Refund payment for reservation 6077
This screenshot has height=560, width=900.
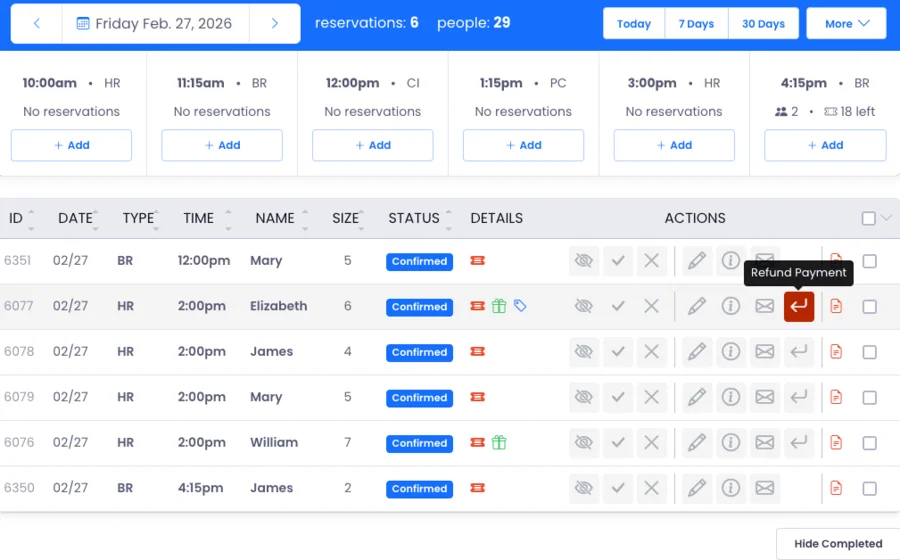tap(799, 306)
